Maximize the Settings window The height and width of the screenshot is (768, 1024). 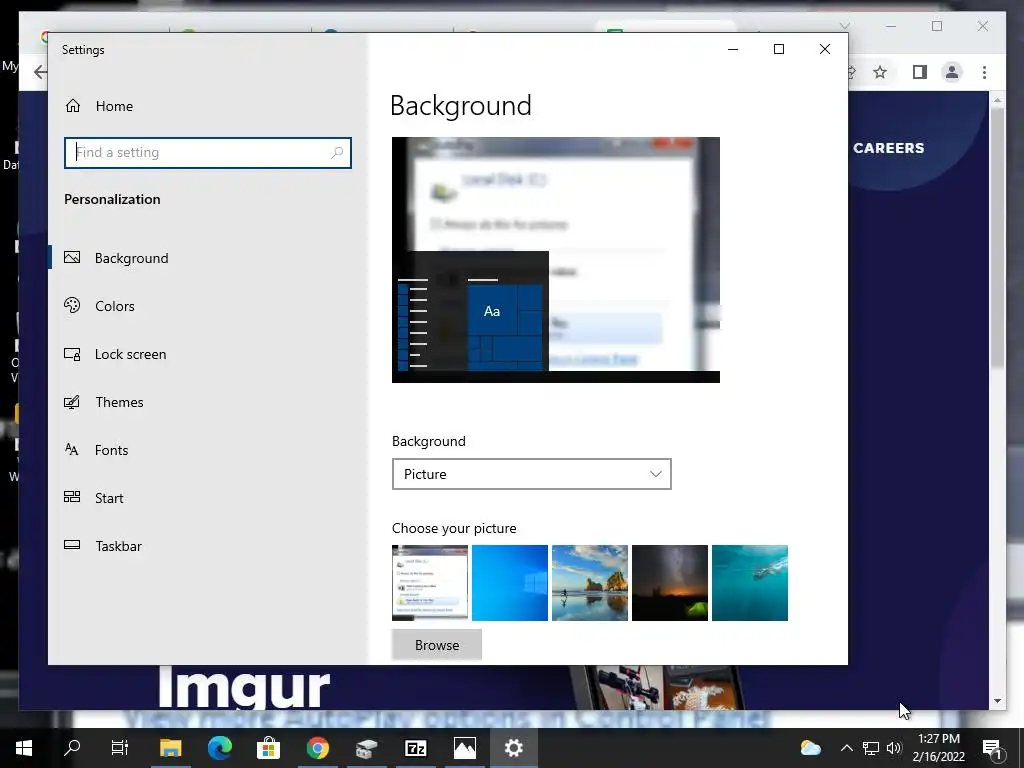tap(778, 49)
